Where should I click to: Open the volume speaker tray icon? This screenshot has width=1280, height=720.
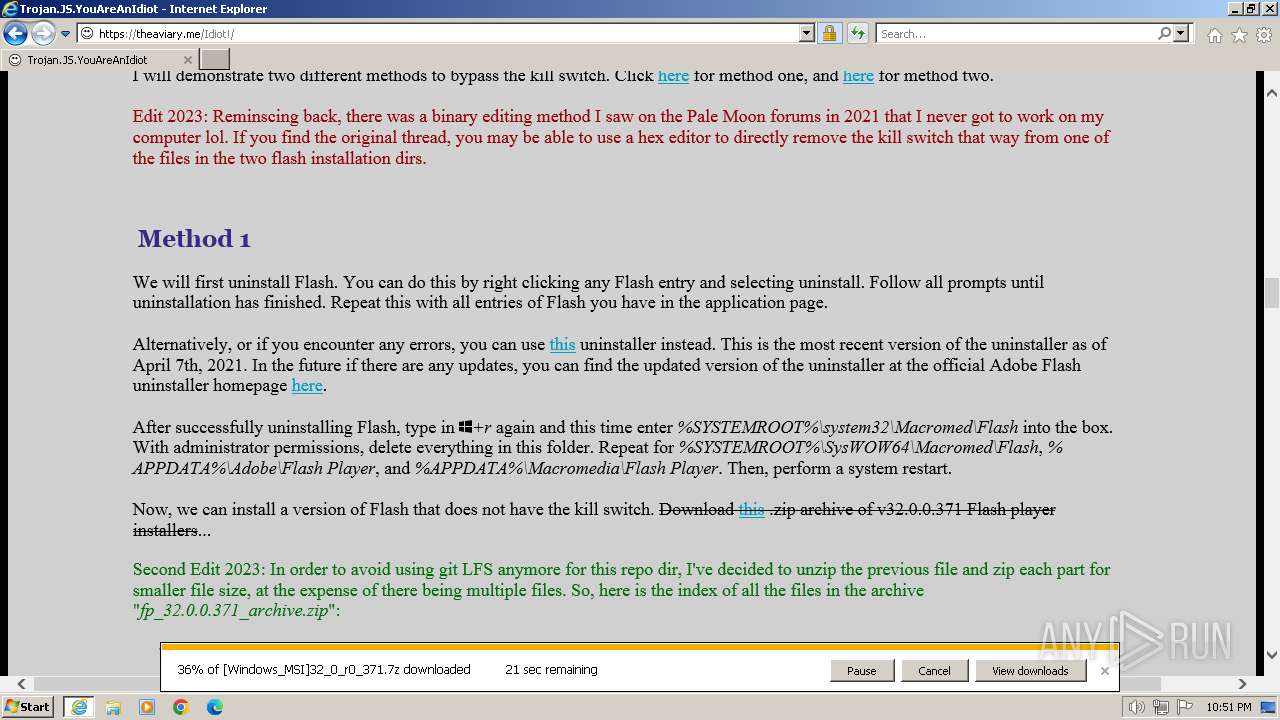pyautogui.click(x=1137, y=707)
